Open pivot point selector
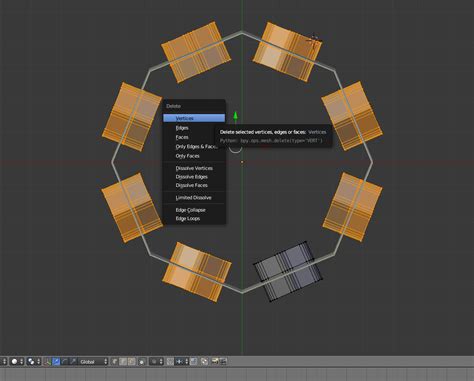 34,362
